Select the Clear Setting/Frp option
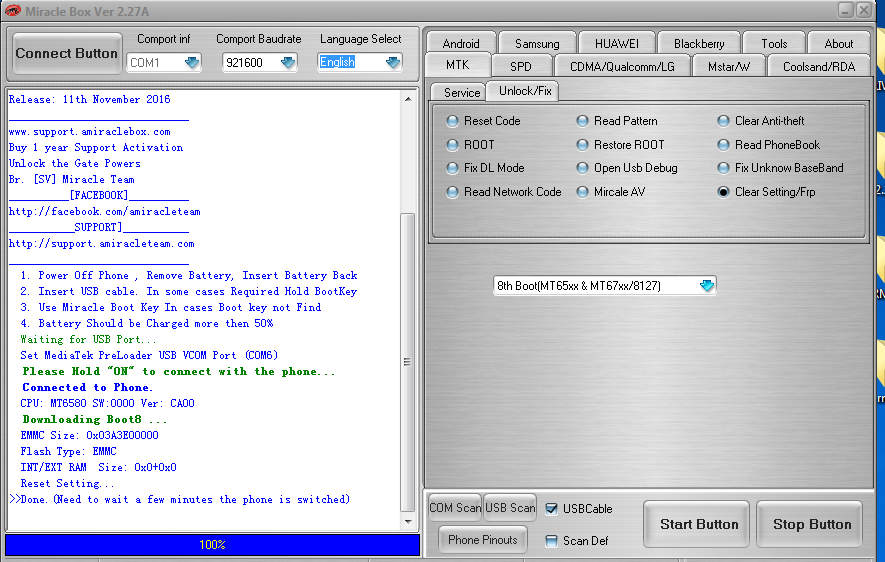Screen dimensions: 885x562 click(724, 192)
